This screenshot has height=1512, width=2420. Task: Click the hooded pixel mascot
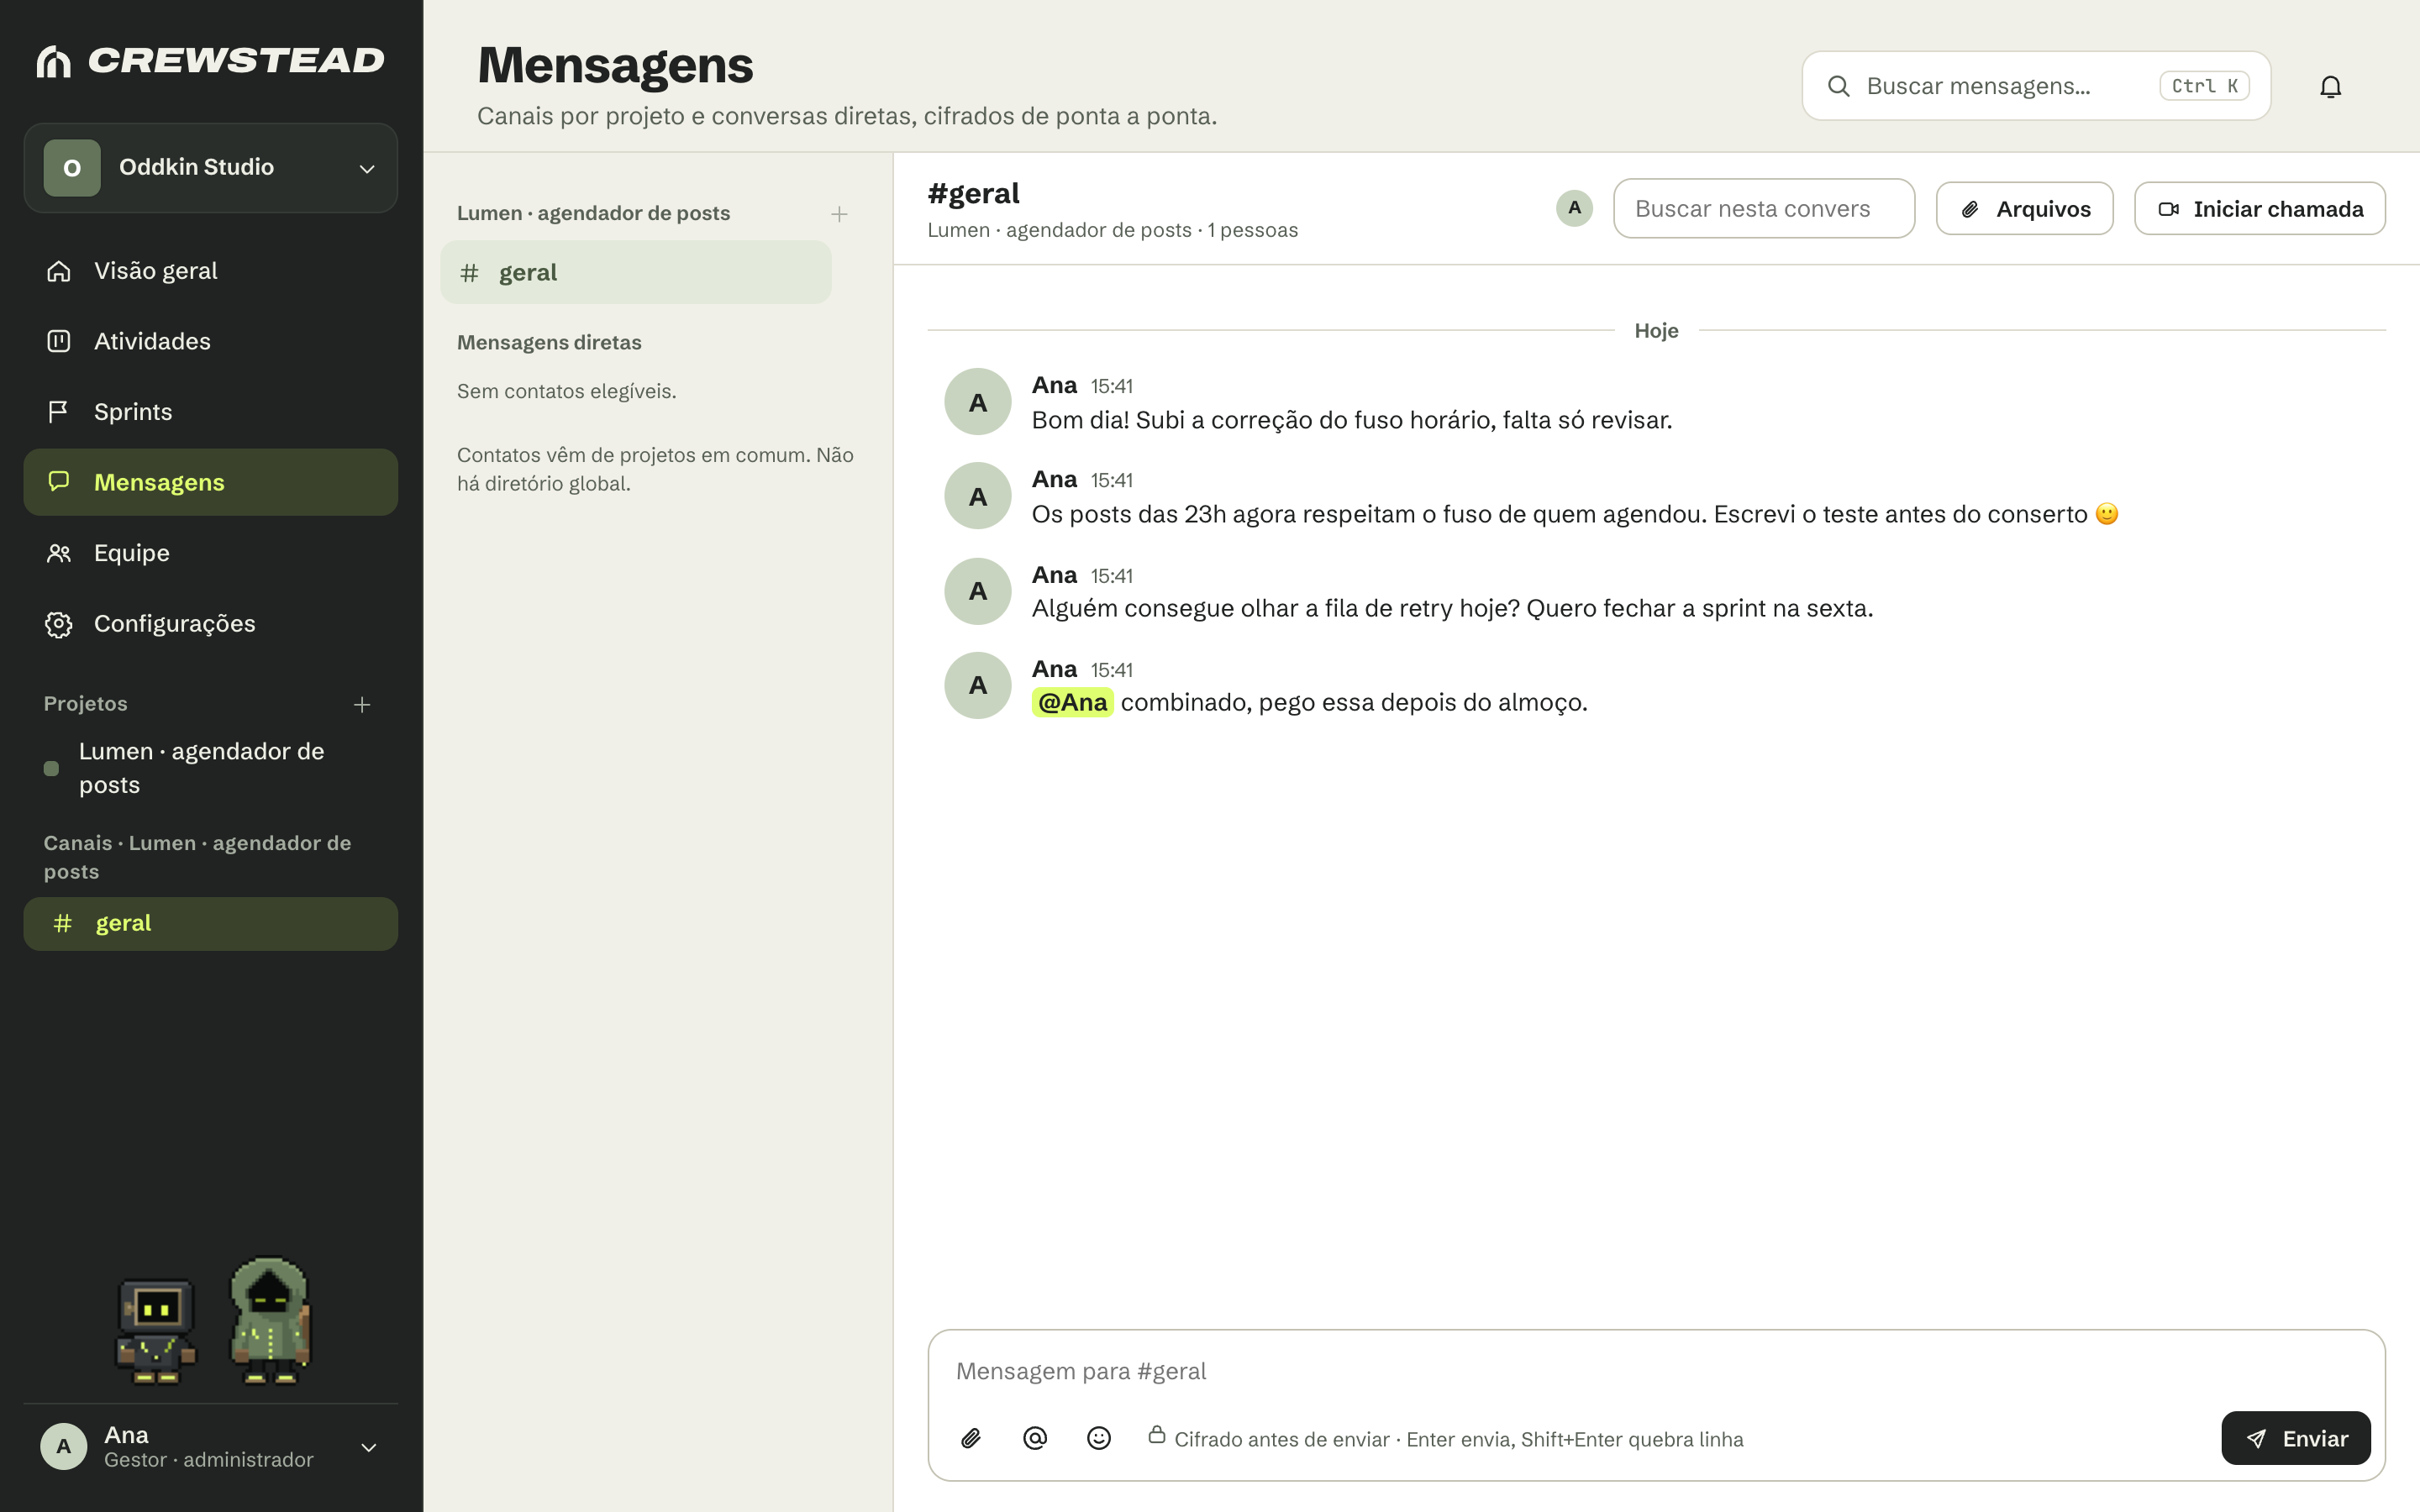[x=271, y=1320]
